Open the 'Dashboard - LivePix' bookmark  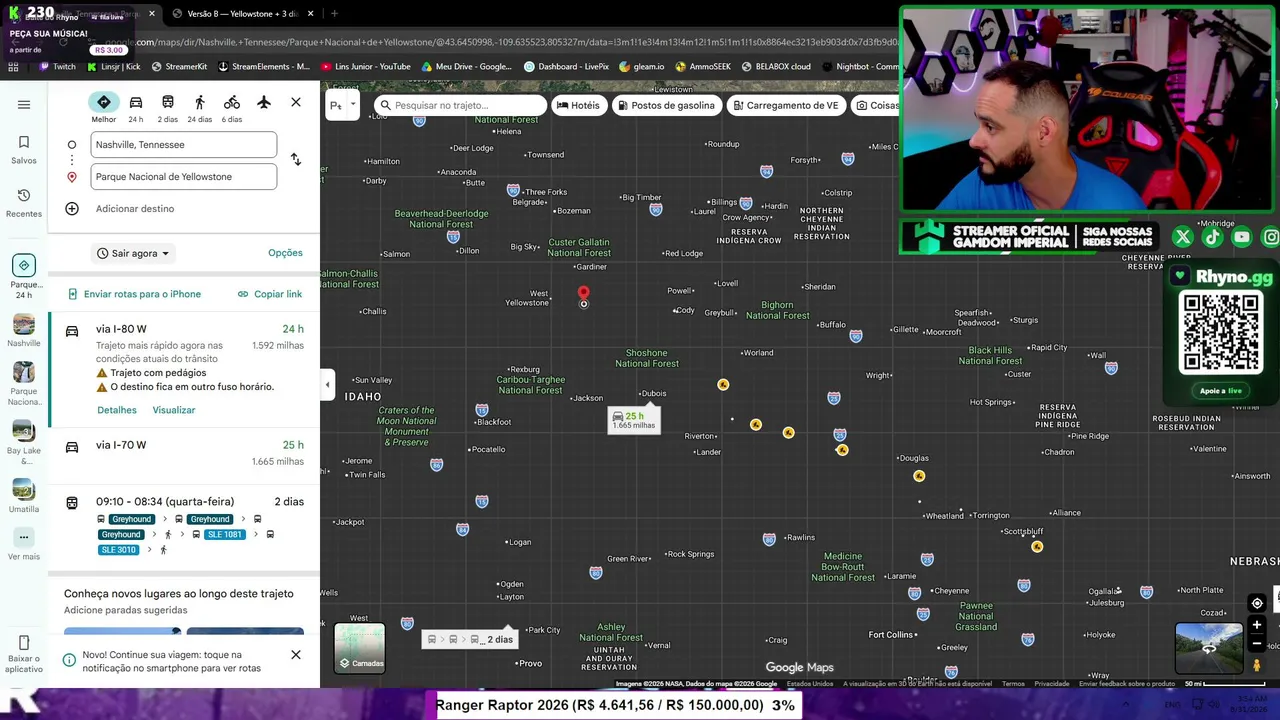566,67
